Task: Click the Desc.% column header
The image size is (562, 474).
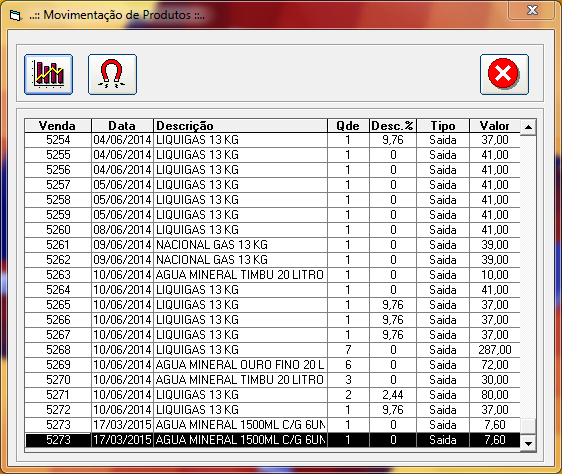Action: [x=393, y=126]
